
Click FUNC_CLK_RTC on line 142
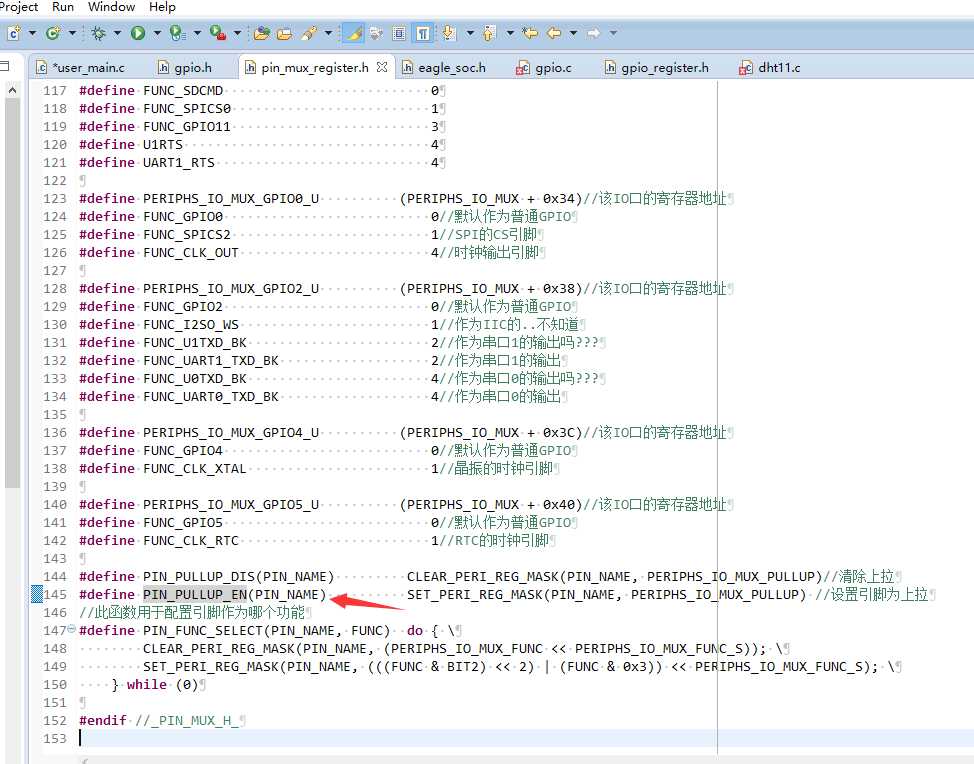191,540
